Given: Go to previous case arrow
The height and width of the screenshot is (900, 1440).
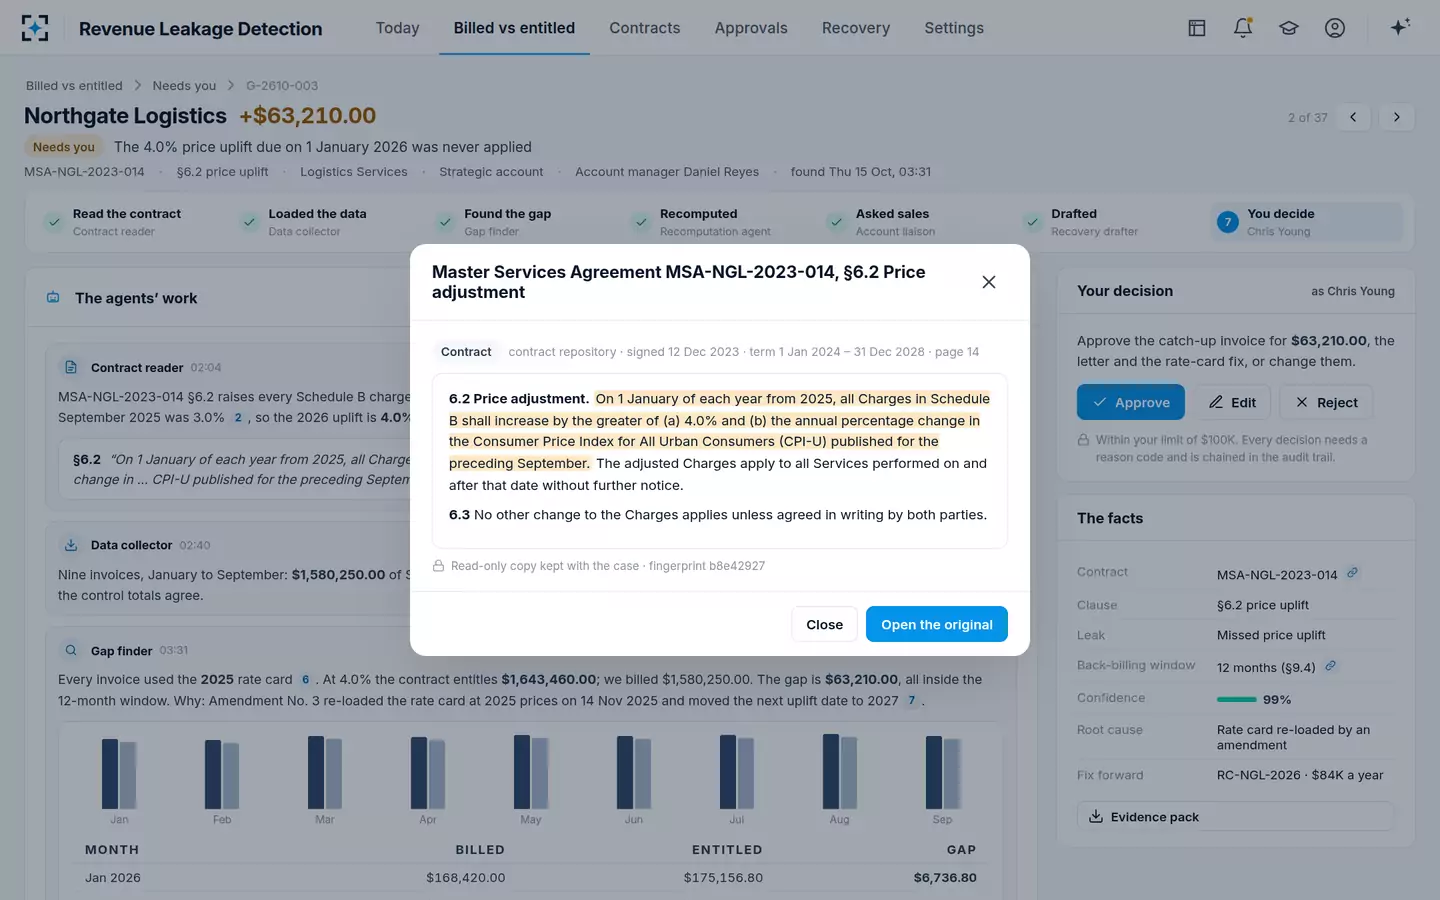Looking at the screenshot, I should 1353,117.
